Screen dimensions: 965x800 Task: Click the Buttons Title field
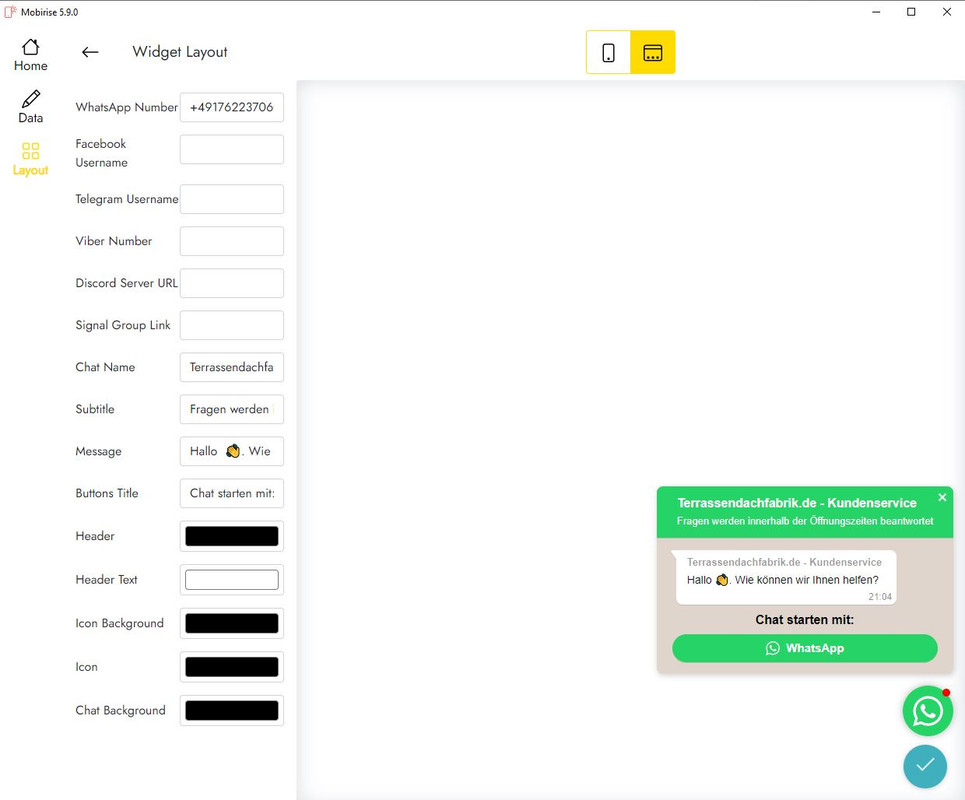point(231,493)
